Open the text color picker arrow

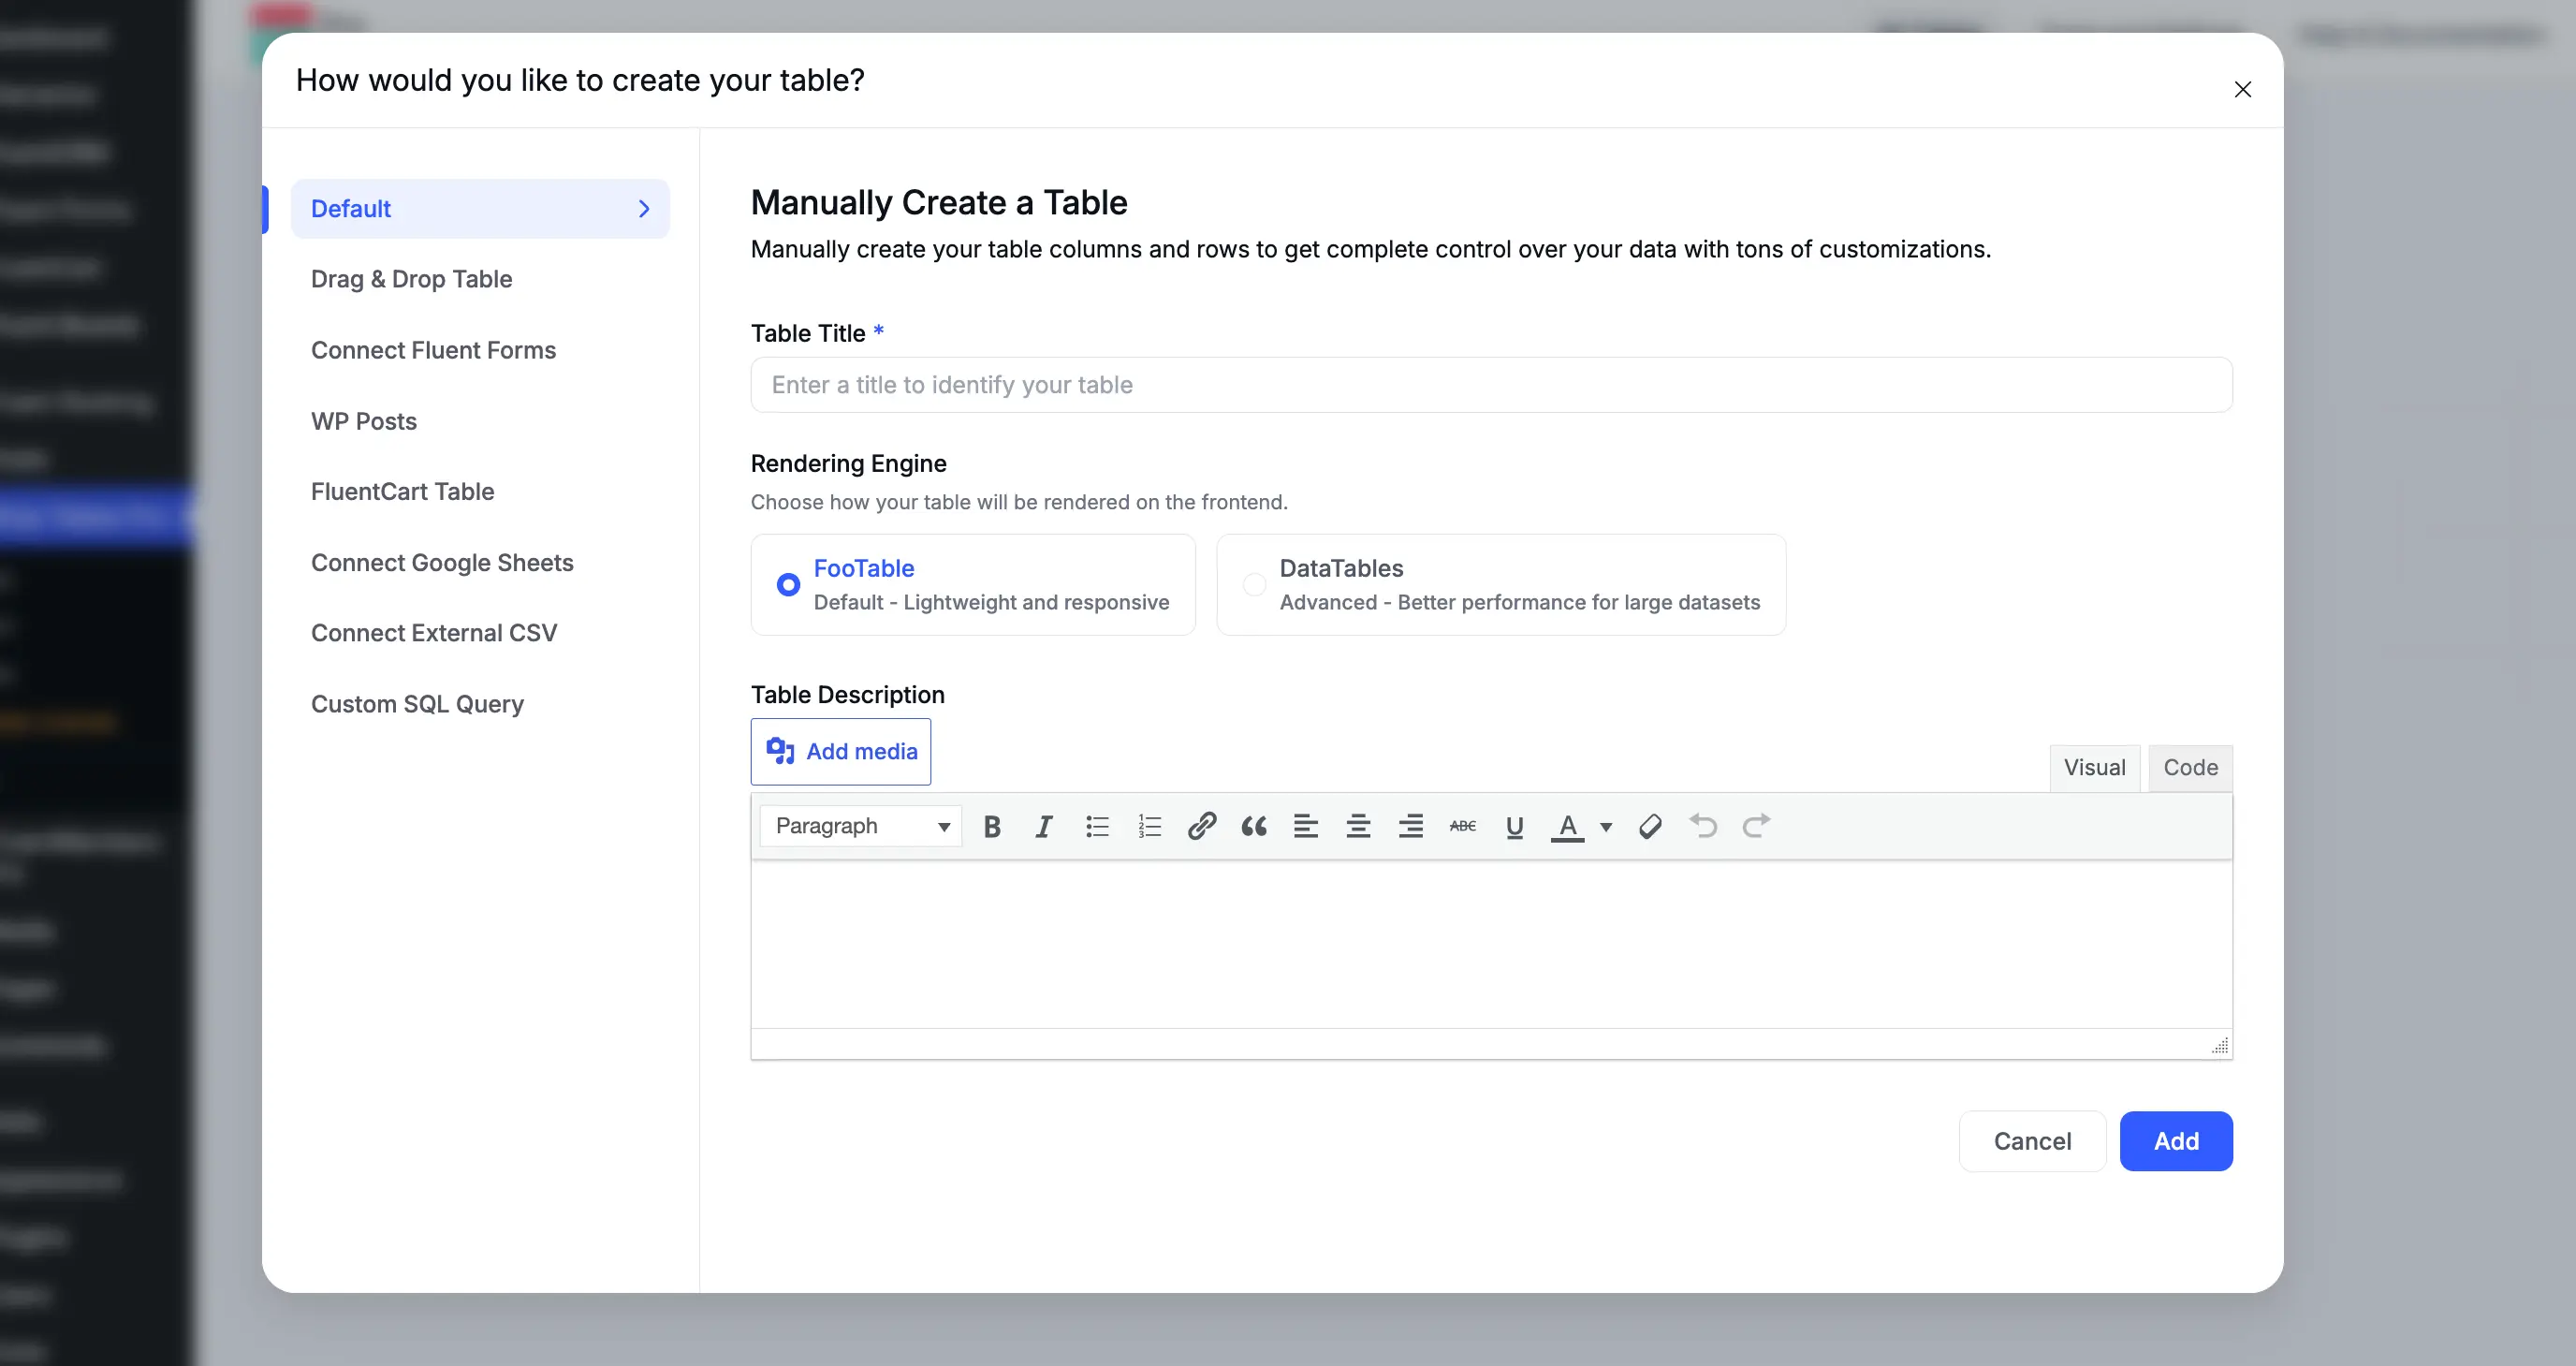[x=1606, y=827]
